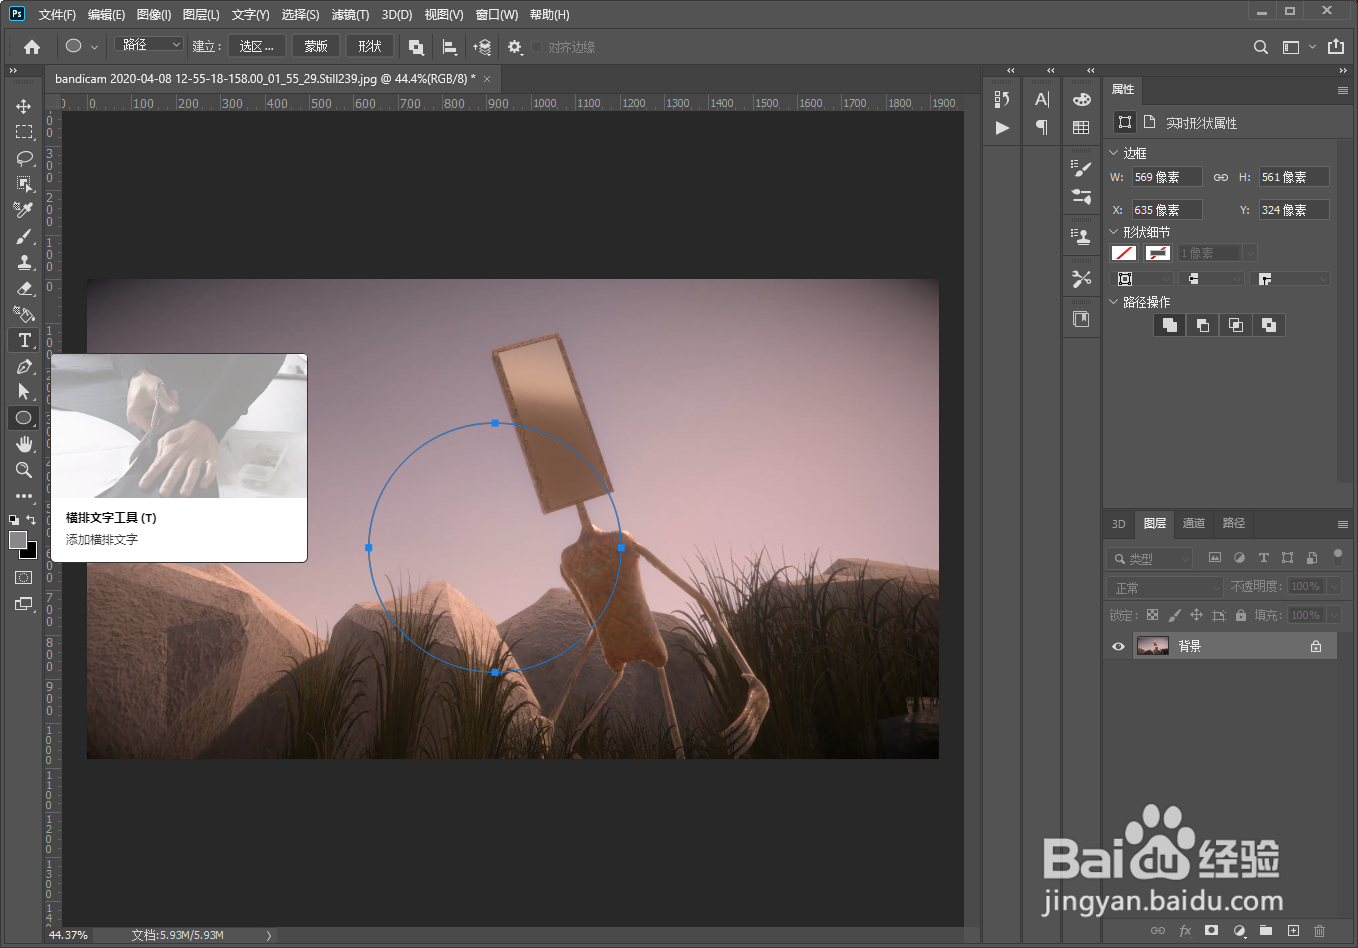Open the 不透明度 percentage dropdown arrow
1358x948 pixels.
tap(1334, 587)
